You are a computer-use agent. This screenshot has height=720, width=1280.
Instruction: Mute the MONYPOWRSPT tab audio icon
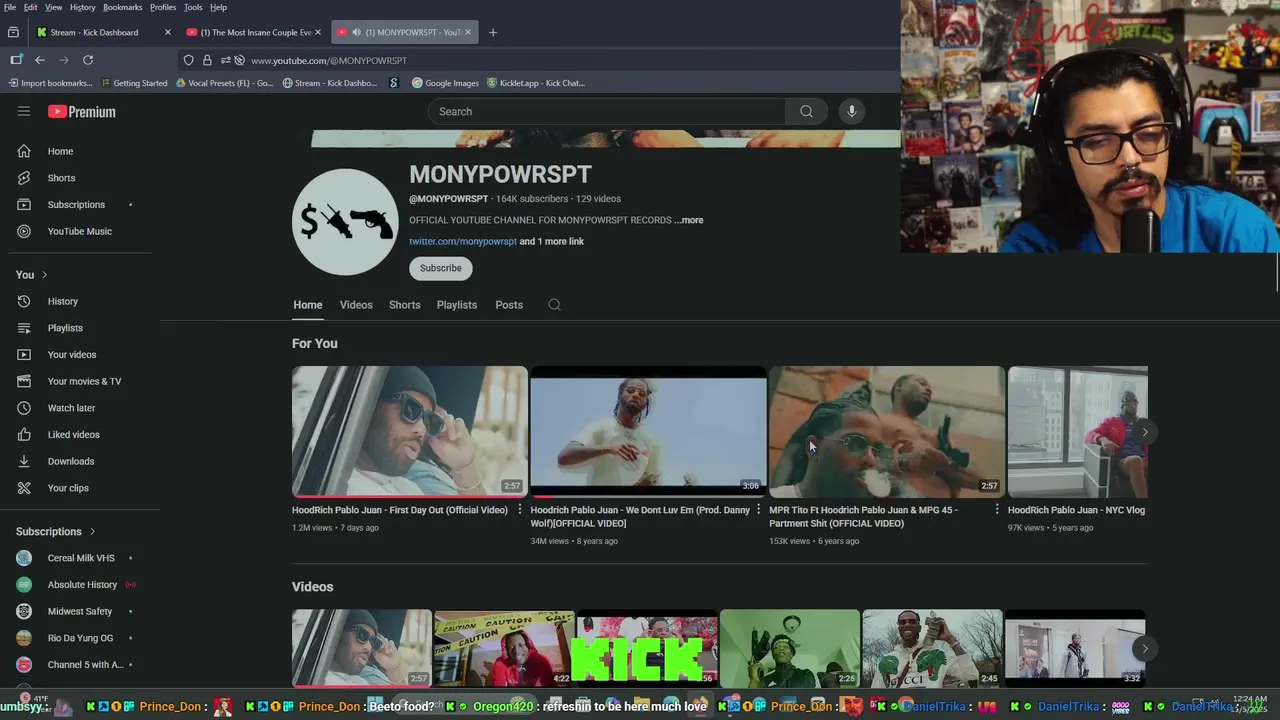point(356,32)
